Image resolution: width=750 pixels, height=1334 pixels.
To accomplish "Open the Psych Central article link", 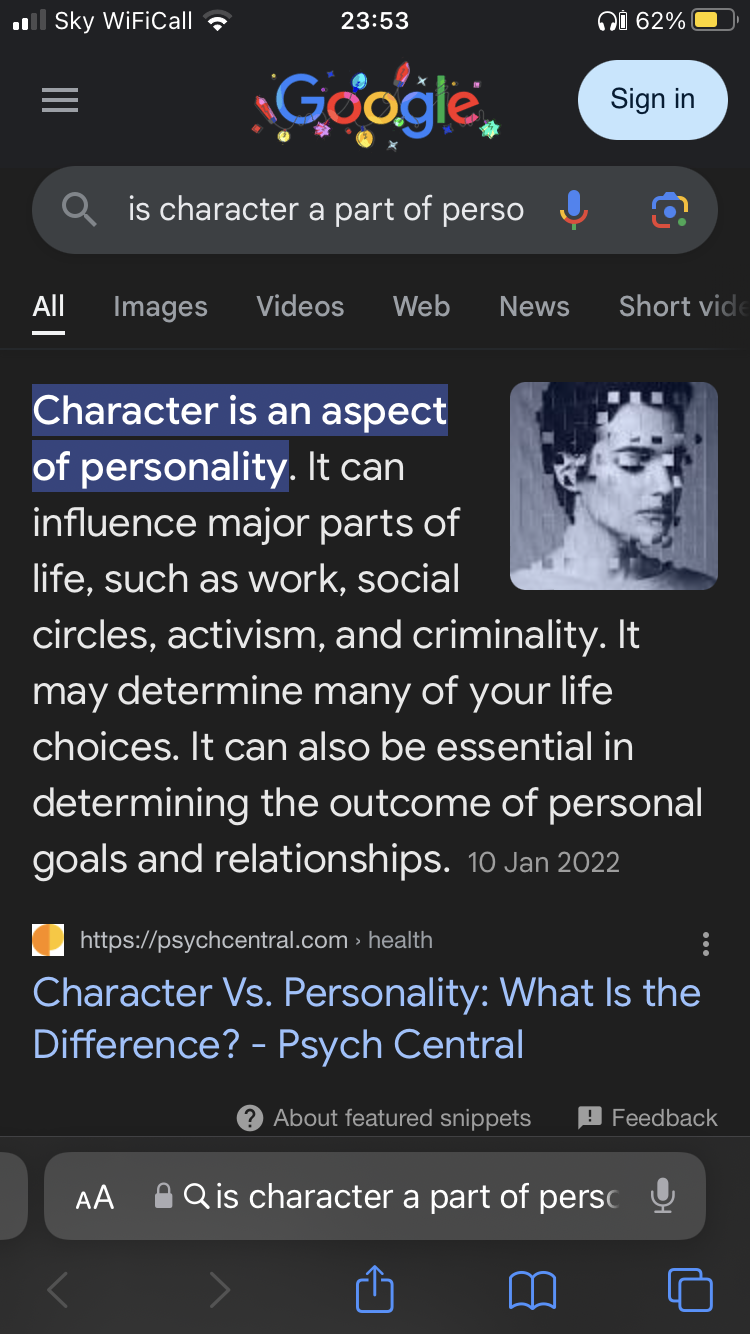I will (x=366, y=1018).
